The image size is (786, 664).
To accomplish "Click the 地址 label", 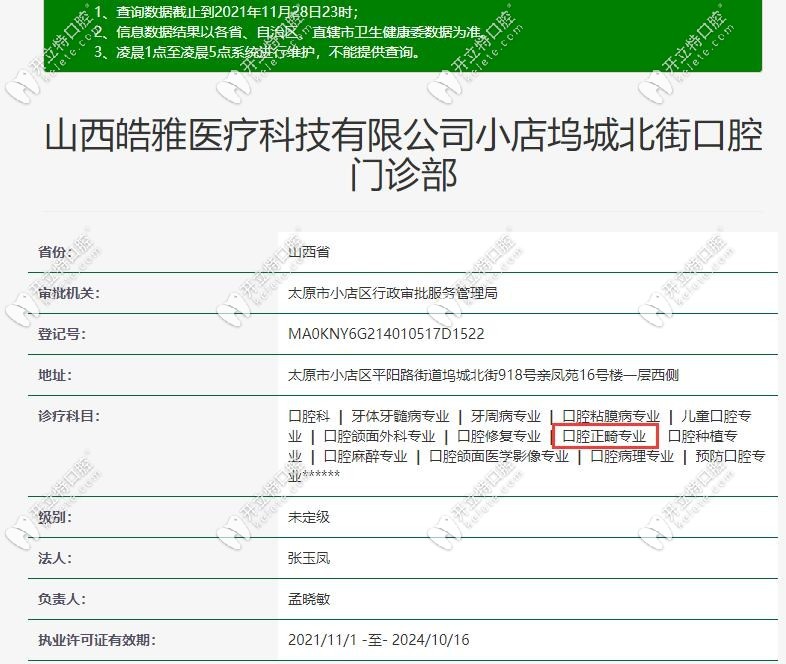I will (55, 375).
